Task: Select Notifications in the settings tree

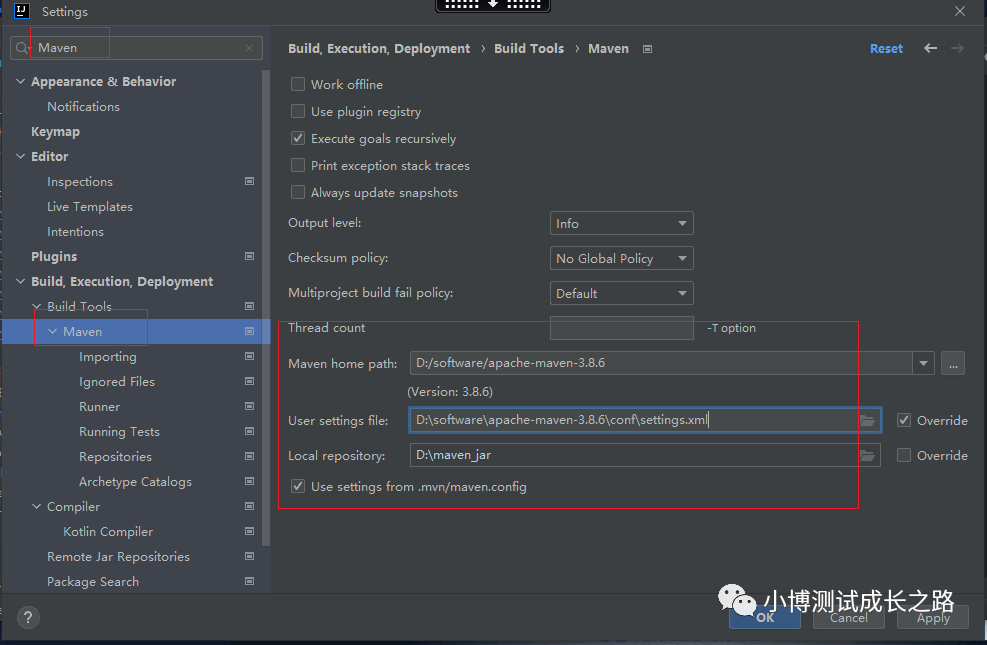Action: 83,106
